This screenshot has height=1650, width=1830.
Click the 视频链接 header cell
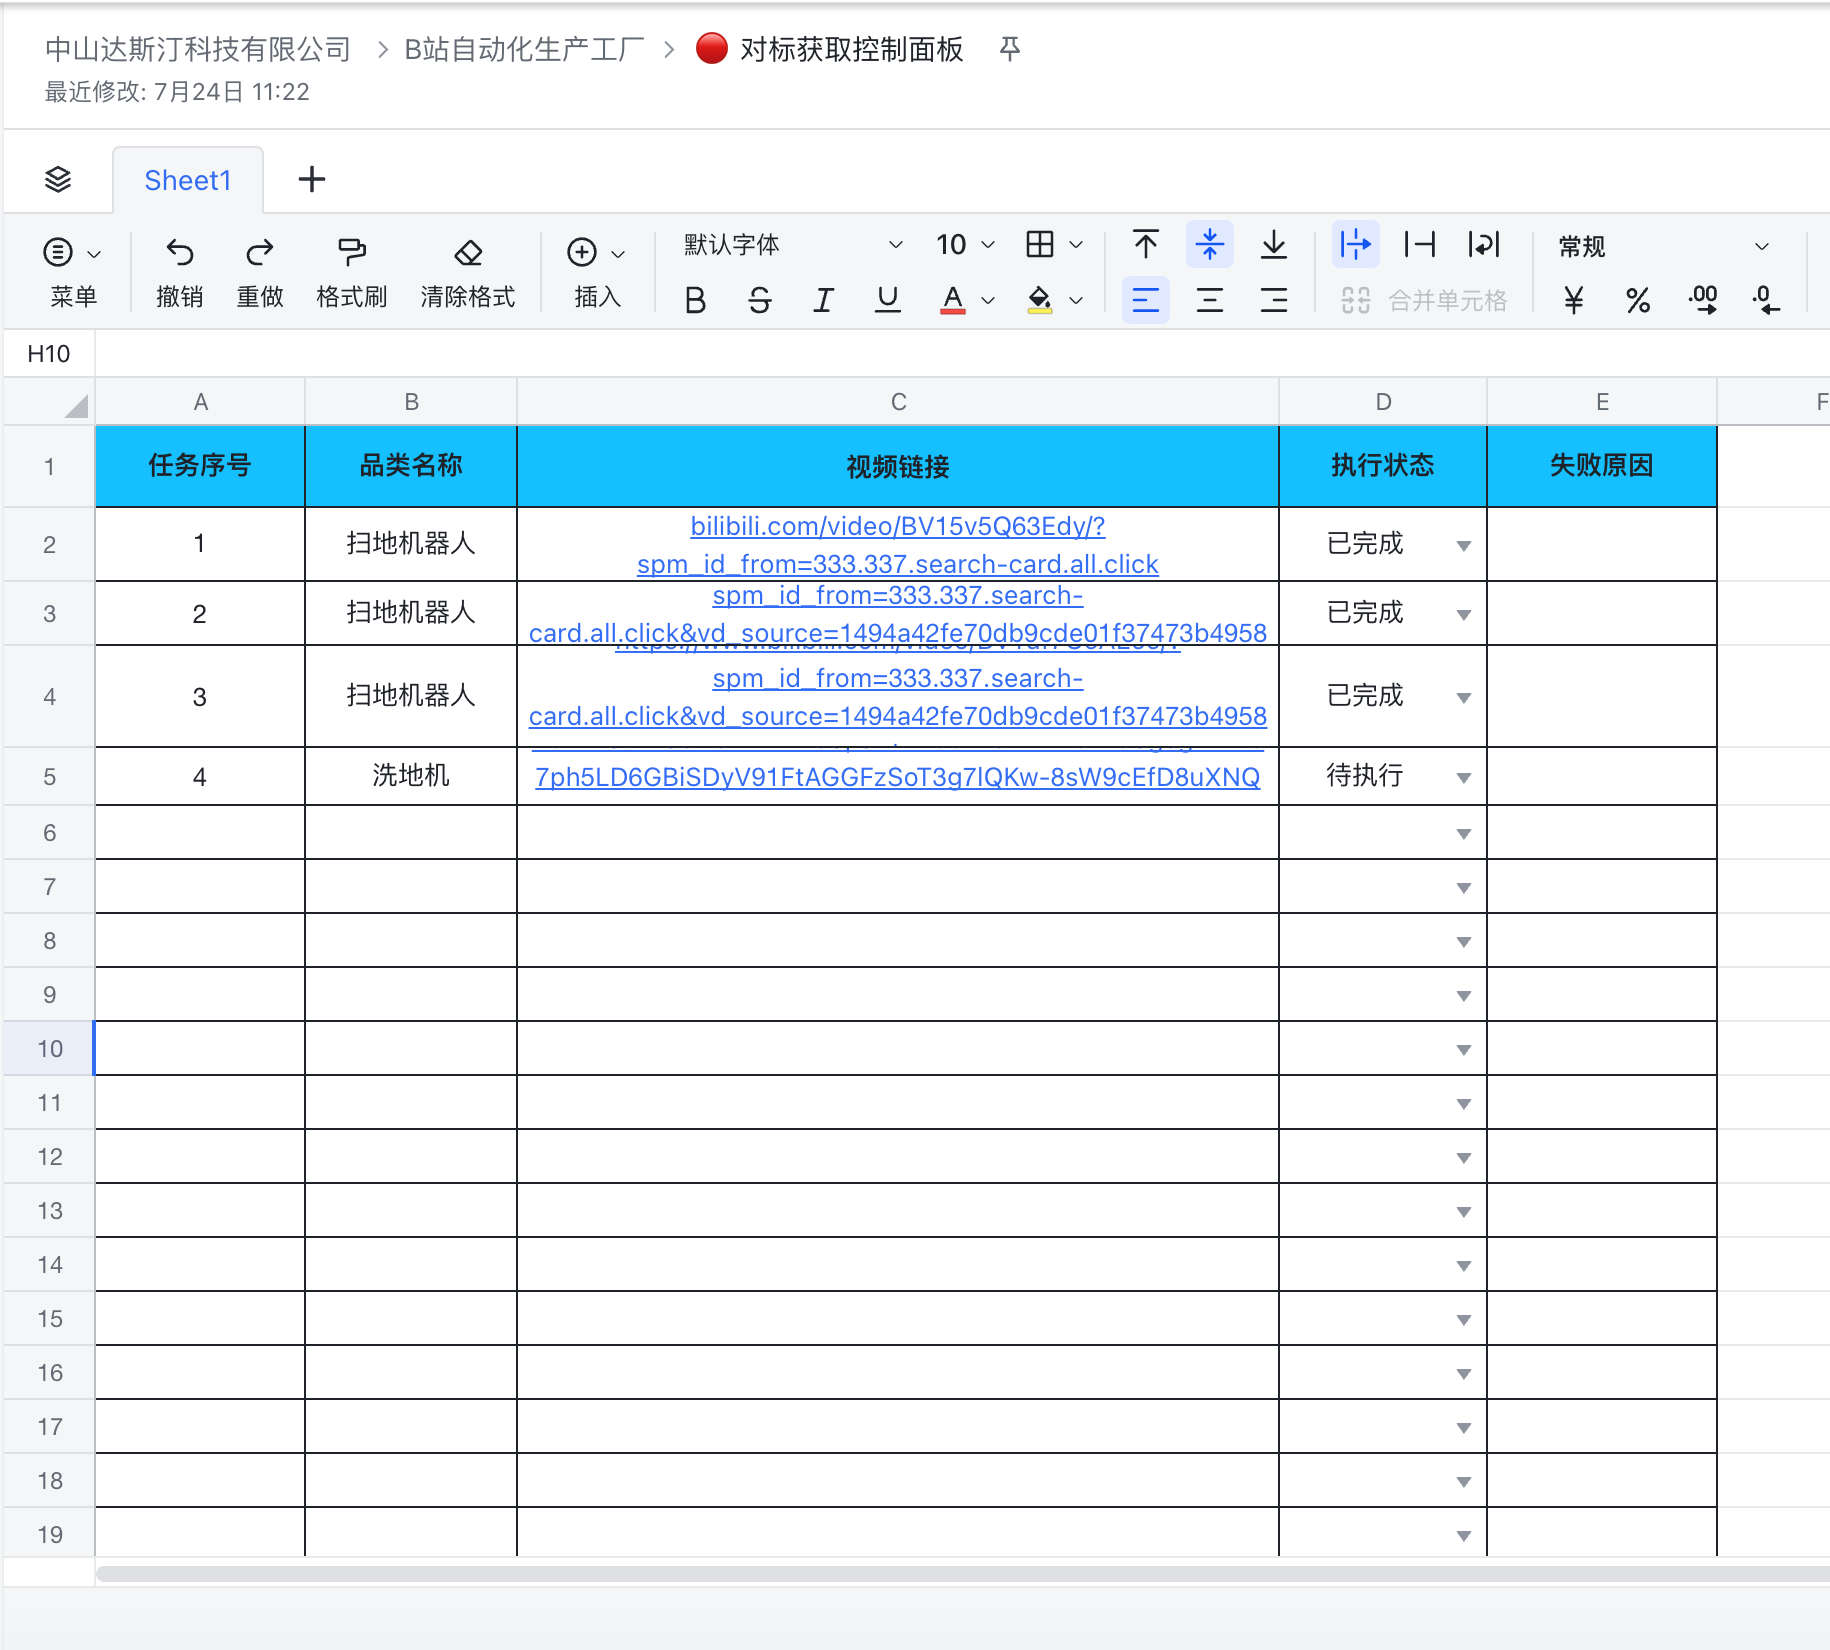tap(898, 466)
